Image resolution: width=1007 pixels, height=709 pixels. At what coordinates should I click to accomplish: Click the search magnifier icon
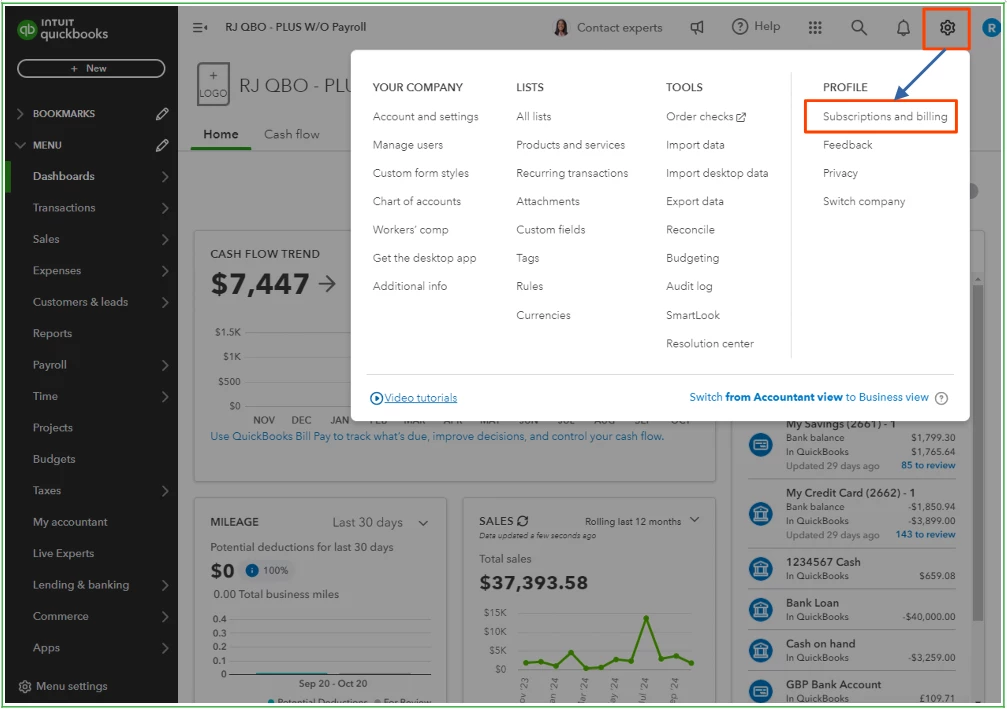[859, 28]
